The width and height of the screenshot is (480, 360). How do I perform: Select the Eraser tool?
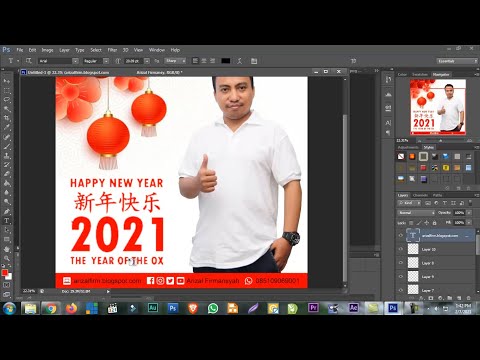point(7,174)
